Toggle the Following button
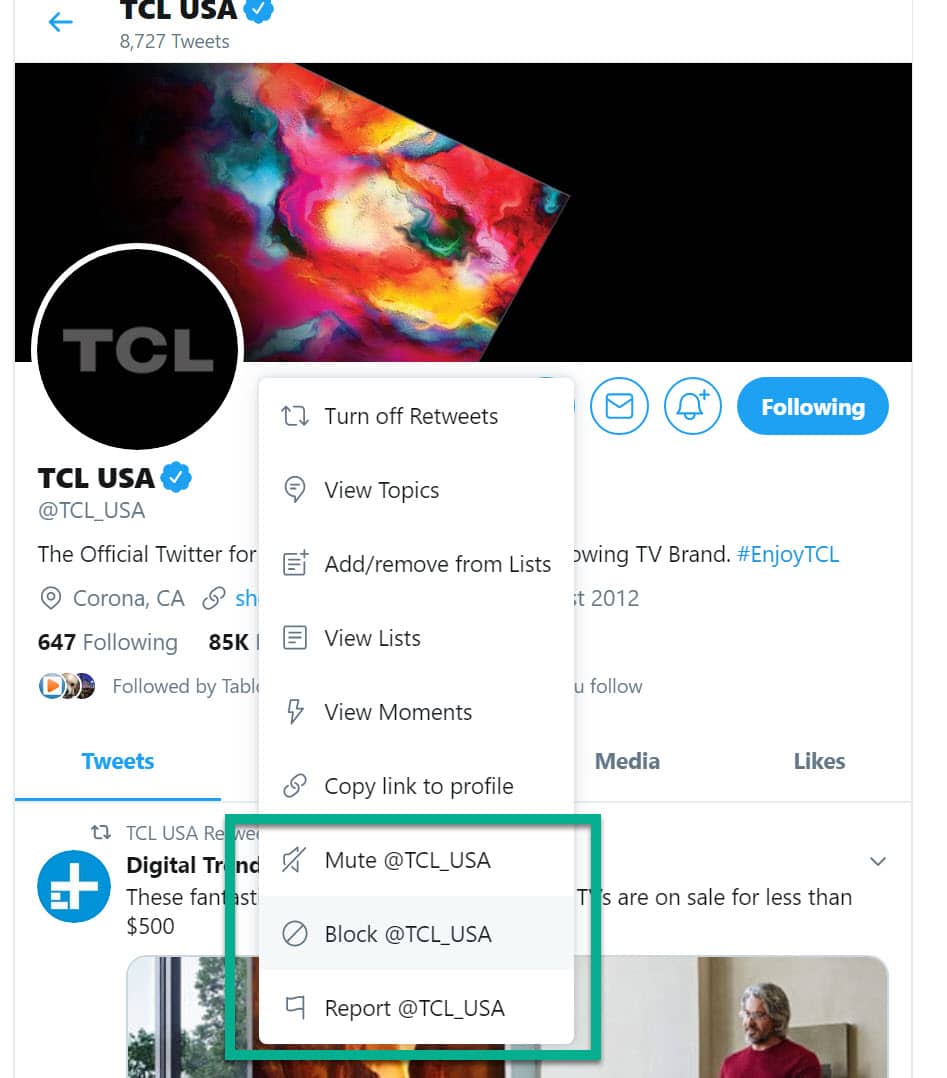Viewport: 947px width, 1078px height. (x=812, y=407)
